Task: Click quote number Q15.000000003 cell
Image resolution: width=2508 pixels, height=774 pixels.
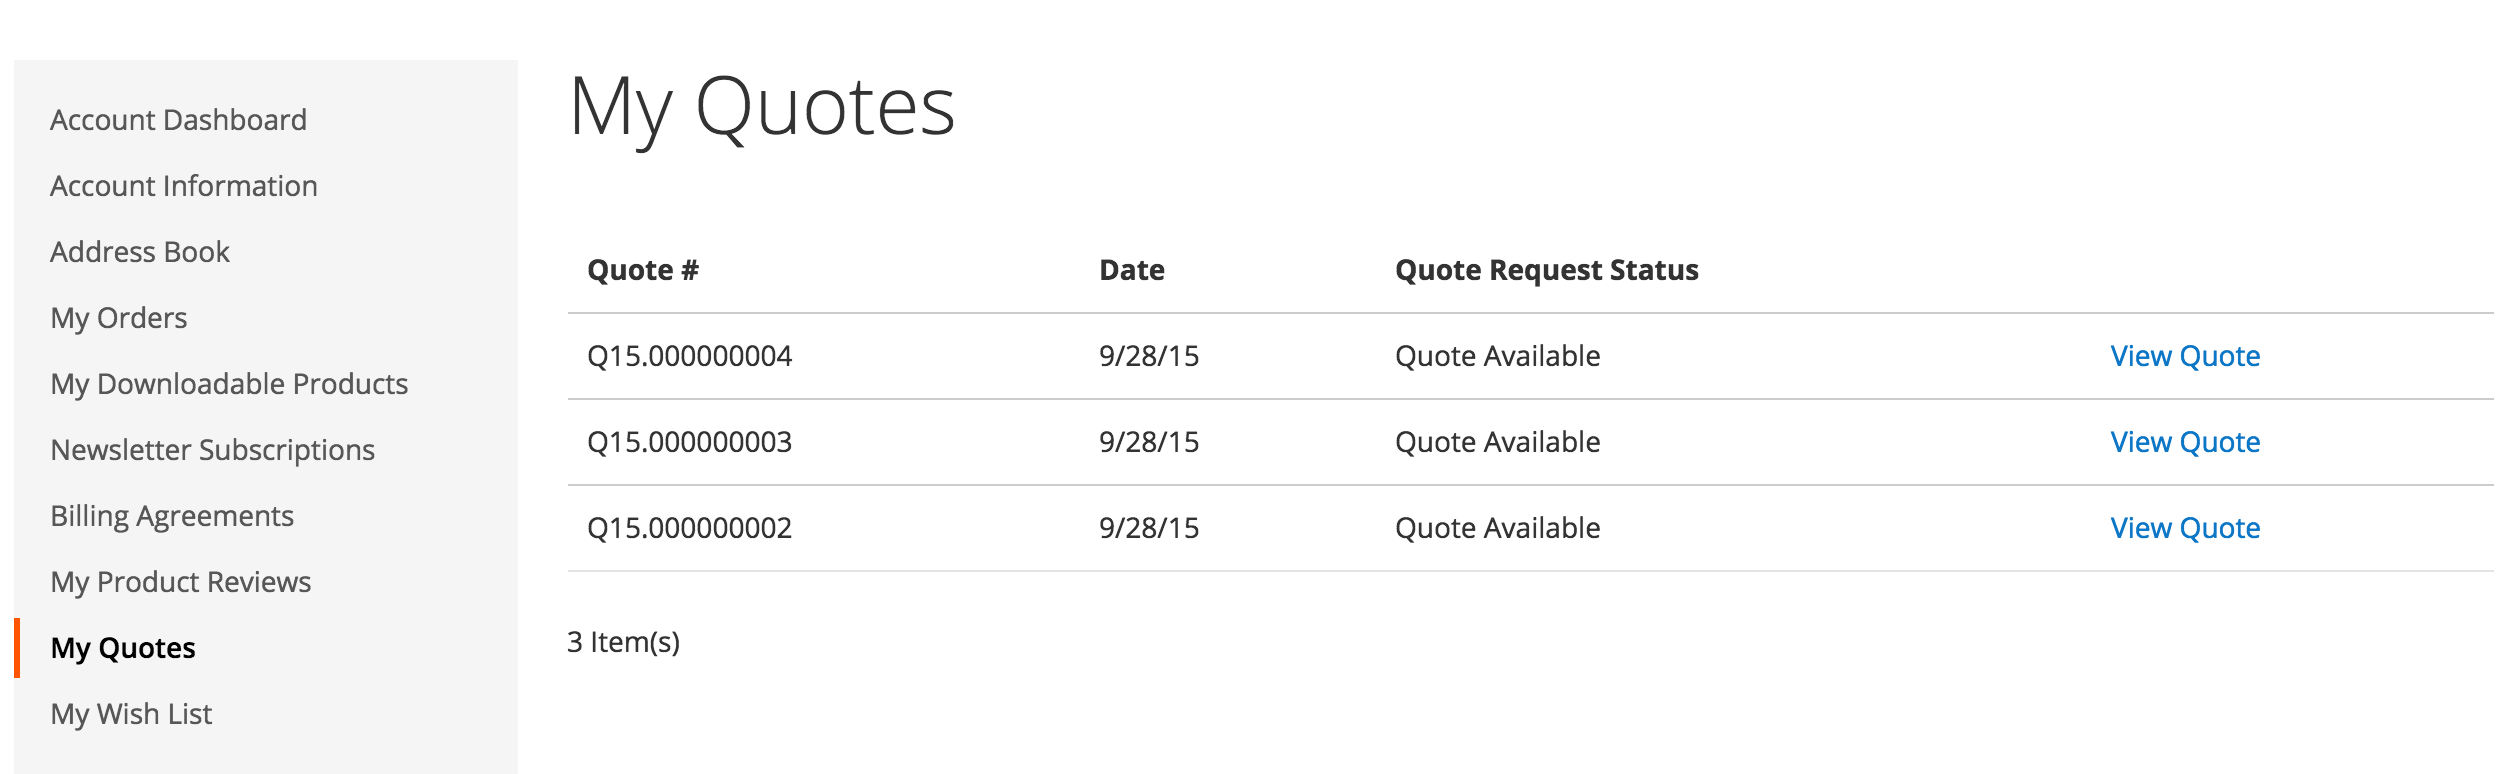Action: (x=689, y=442)
